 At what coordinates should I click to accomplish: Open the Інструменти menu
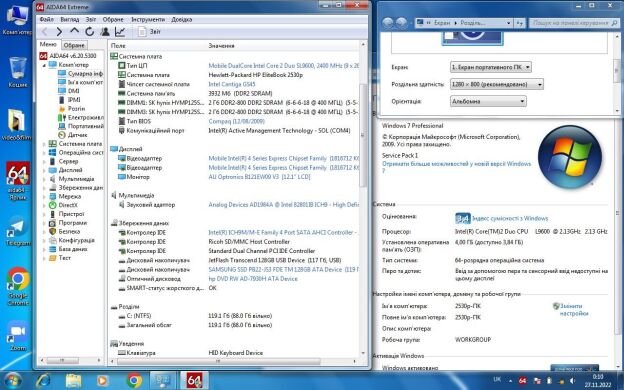tap(148, 19)
